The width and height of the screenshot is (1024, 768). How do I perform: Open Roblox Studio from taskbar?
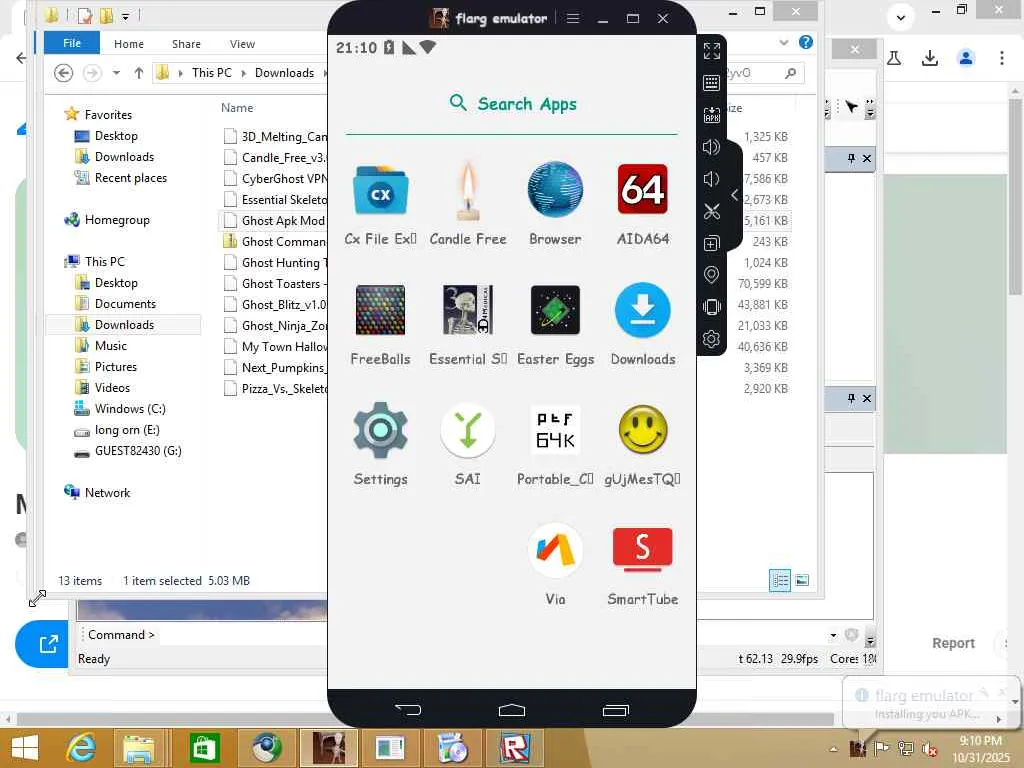[x=515, y=748]
